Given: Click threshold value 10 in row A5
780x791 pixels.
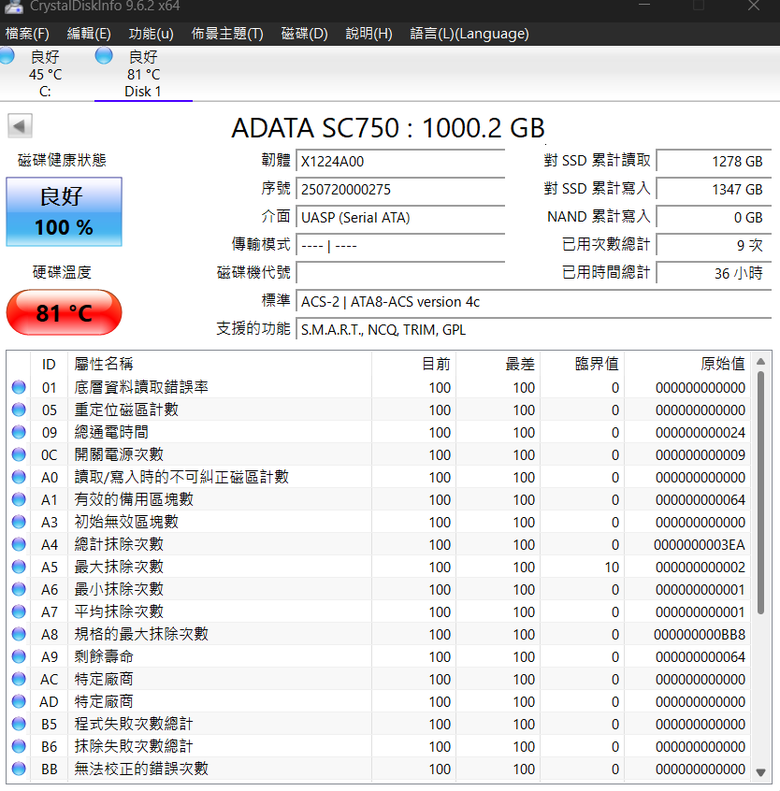Looking at the screenshot, I should (x=612, y=568).
